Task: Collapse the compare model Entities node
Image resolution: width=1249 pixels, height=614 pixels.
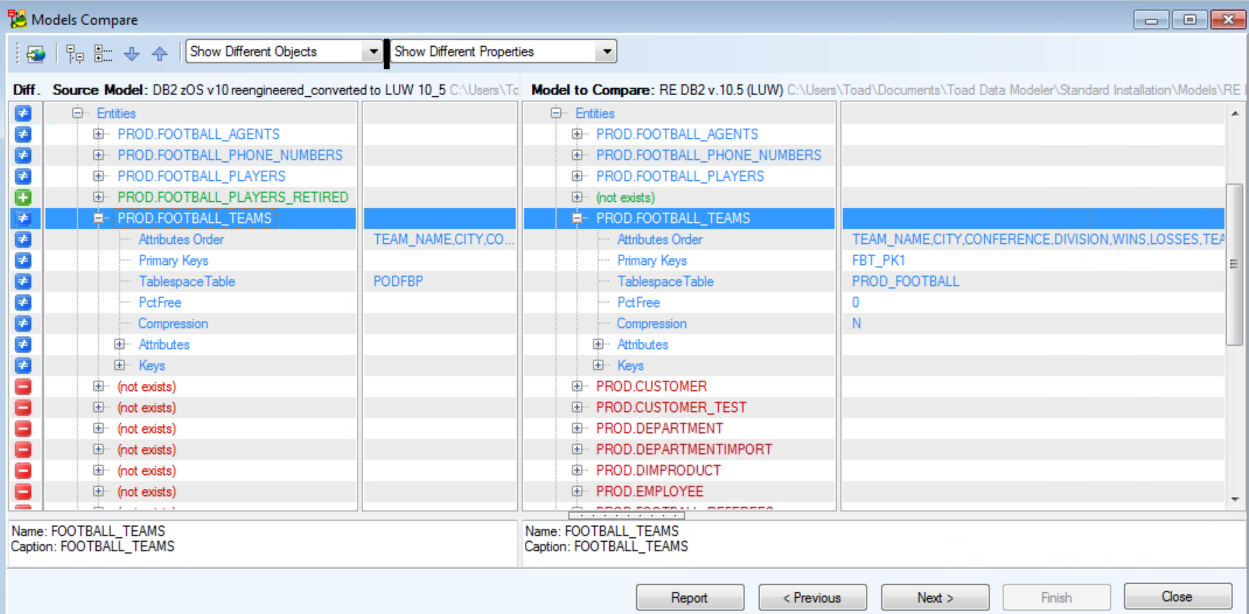Action: click(557, 113)
